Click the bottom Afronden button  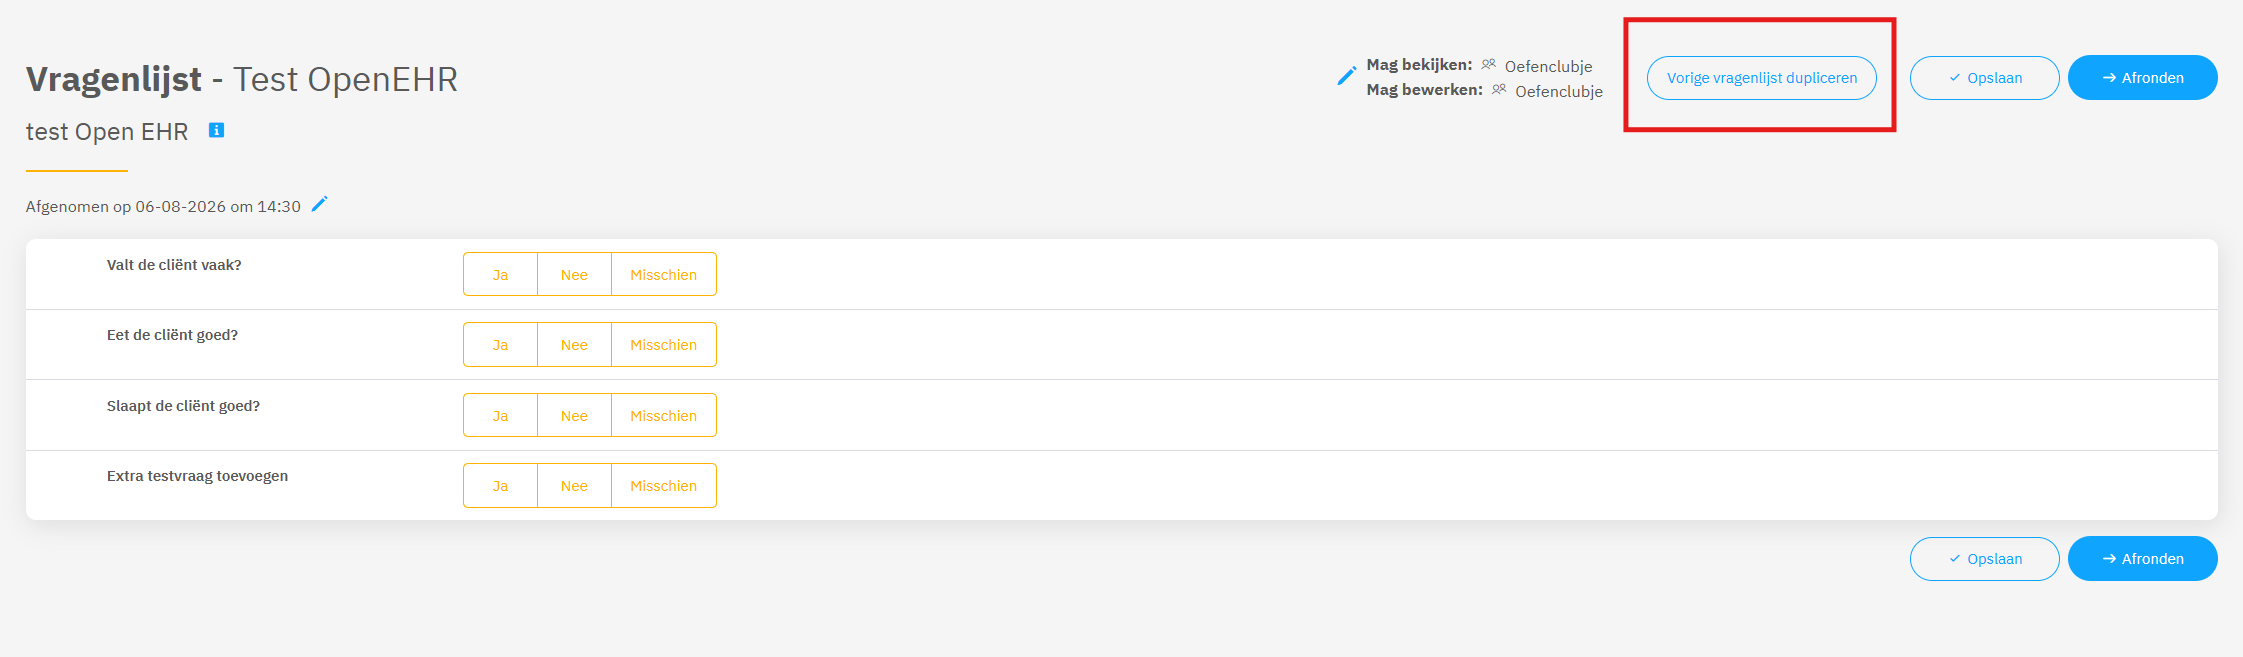pyautogui.click(x=2142, y=559)
